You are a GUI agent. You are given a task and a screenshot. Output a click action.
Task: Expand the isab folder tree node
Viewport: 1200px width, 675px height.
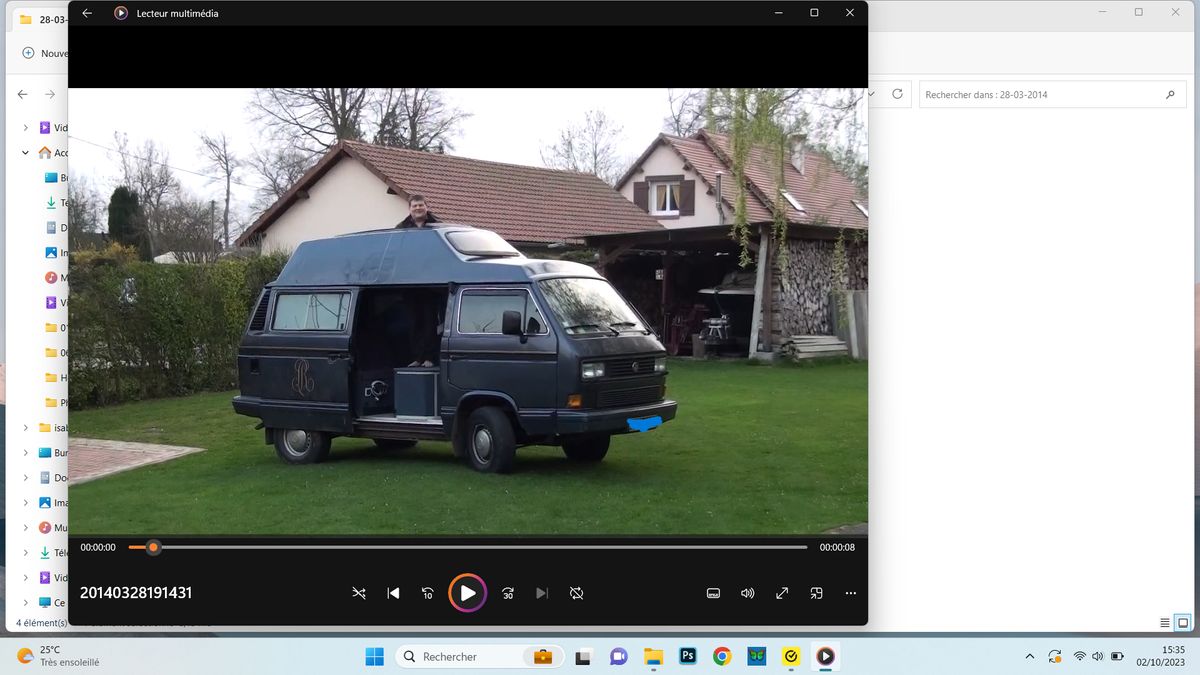point(25,427)
